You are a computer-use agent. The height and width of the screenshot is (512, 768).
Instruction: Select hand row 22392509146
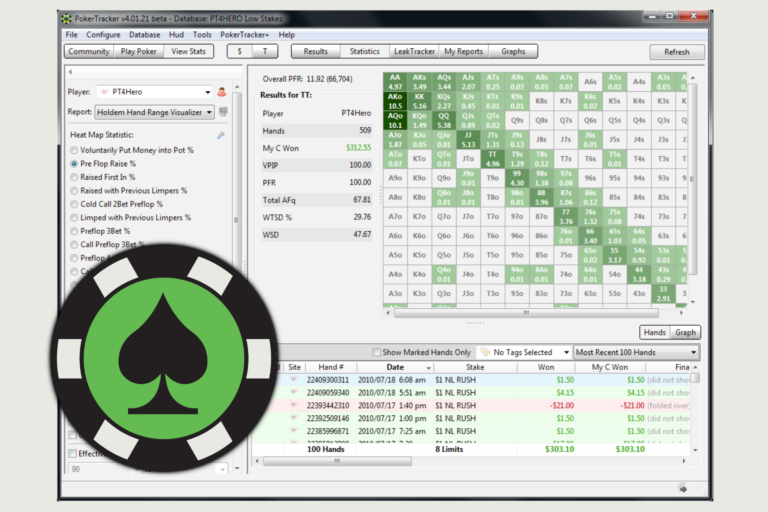coord(471,418)
